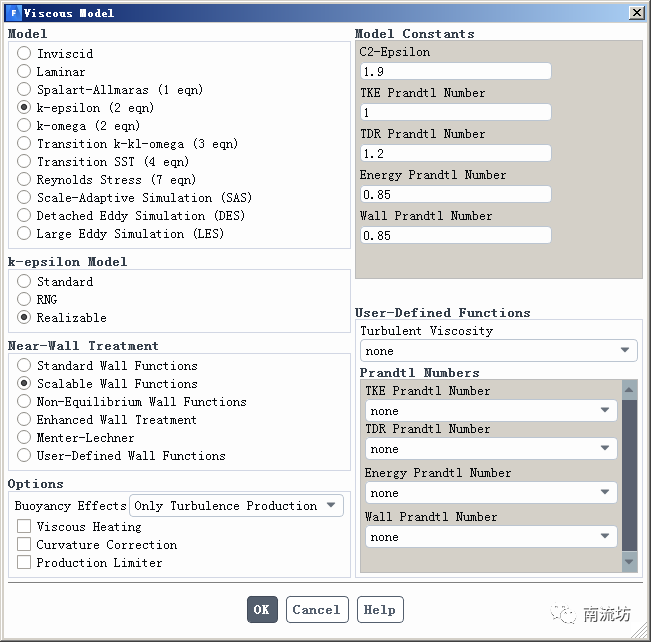Click scroll-up arrow in Prandtl Numbers list
This screenshot has width=651, height=642.
tap(629, 390)
